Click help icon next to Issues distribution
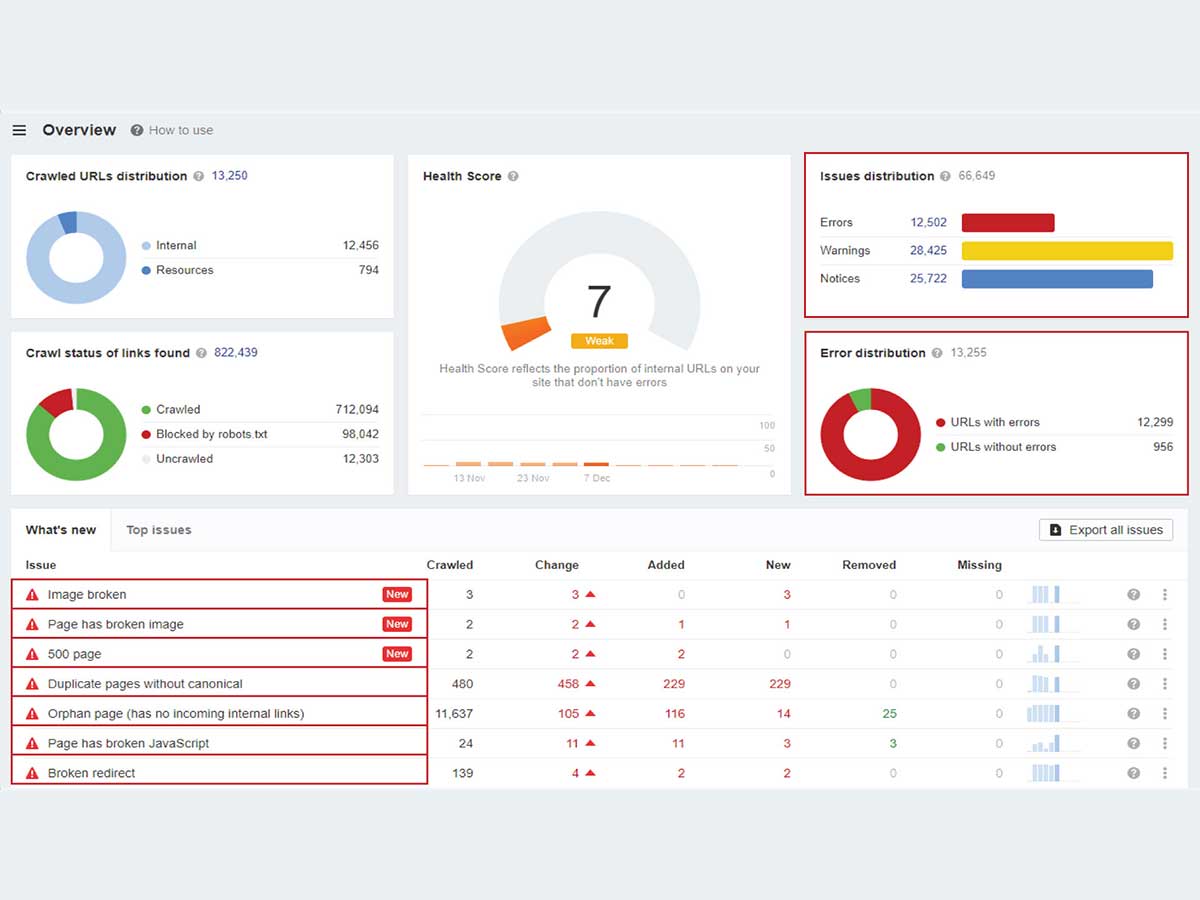 click(945, 176)
